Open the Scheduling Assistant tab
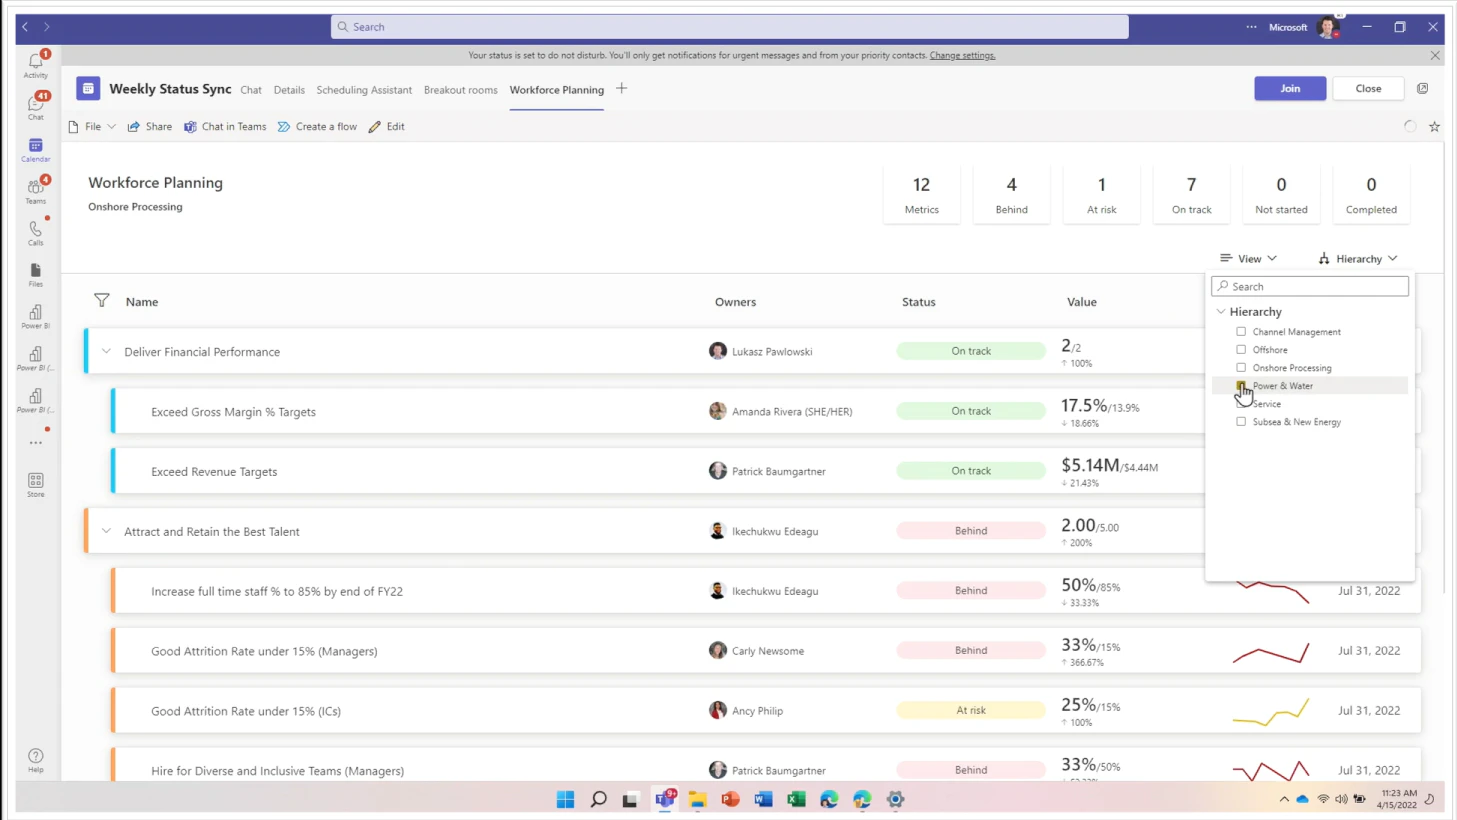This screenshot has height=820, width=1457. coord(364,90)
